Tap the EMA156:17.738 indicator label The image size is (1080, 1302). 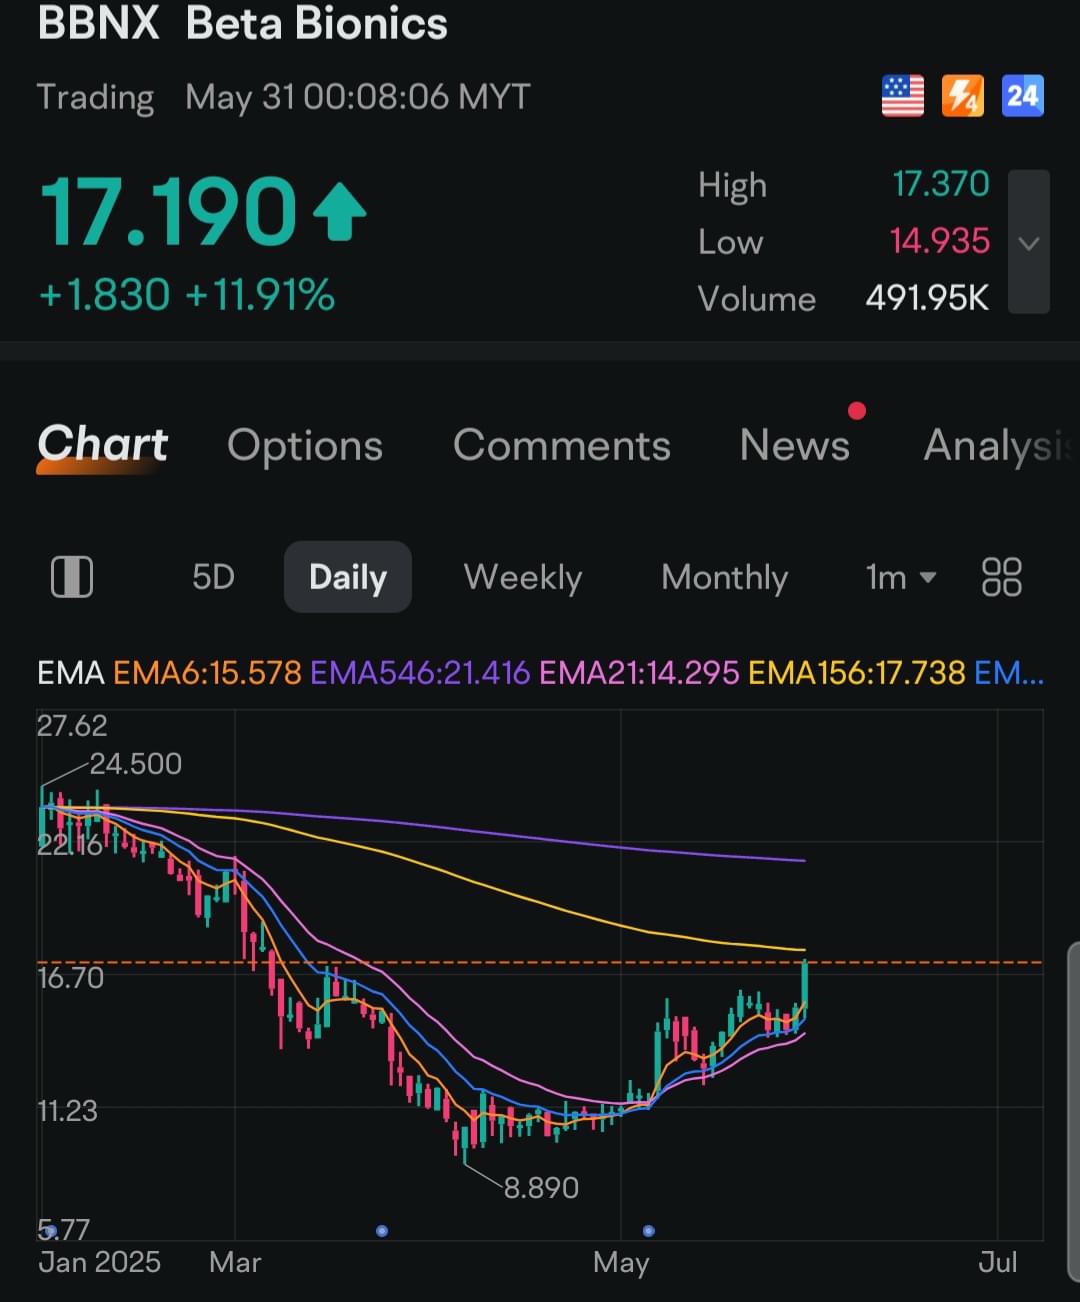click(x=857, y=672)
